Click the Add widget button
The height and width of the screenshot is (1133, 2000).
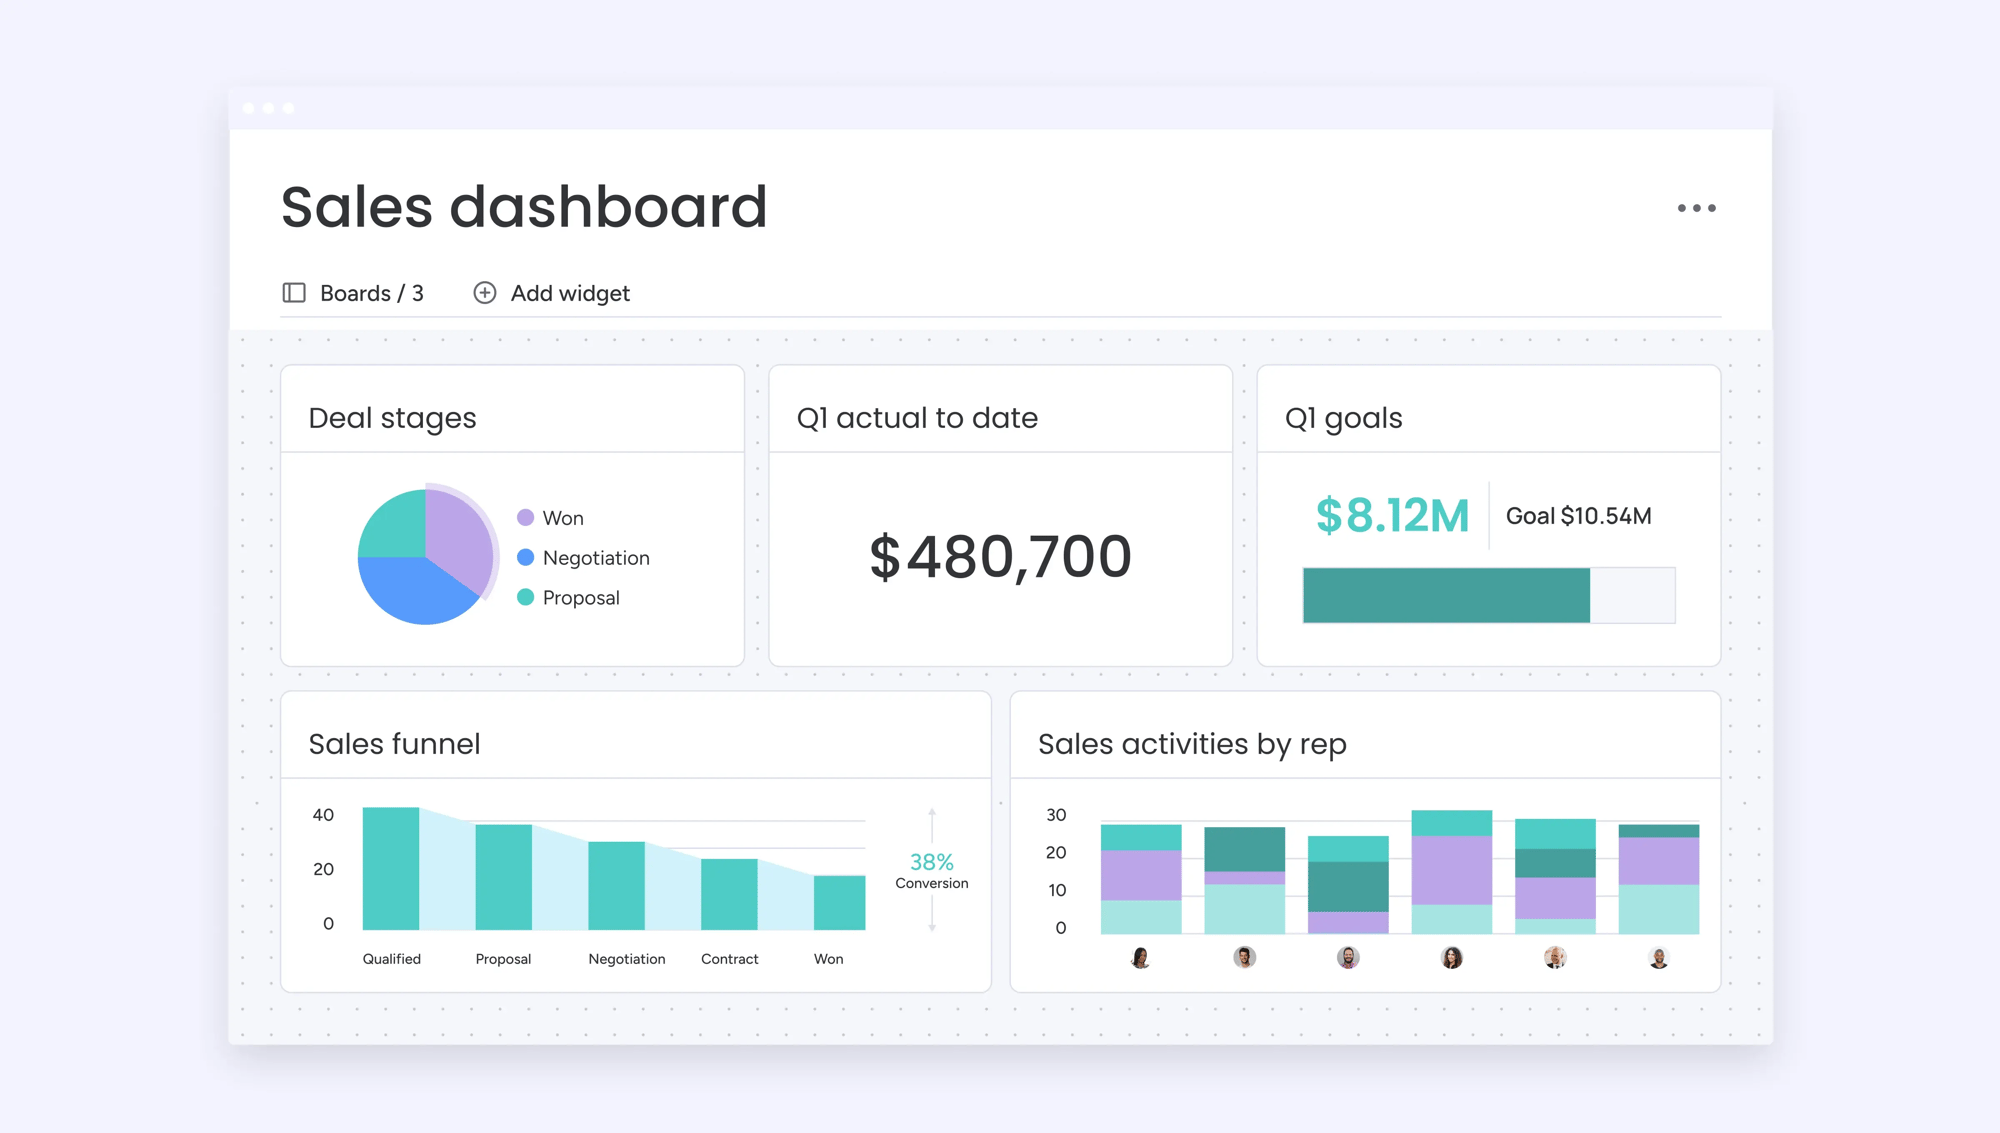point(569,293)
